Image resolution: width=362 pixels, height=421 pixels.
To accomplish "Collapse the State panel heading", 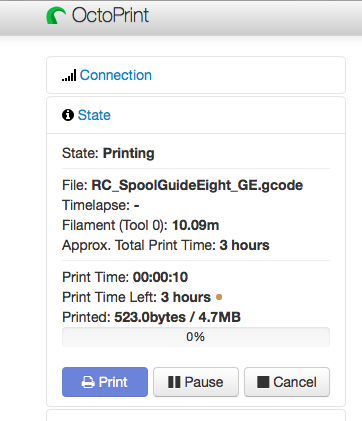I will click(x=94, y=115).
